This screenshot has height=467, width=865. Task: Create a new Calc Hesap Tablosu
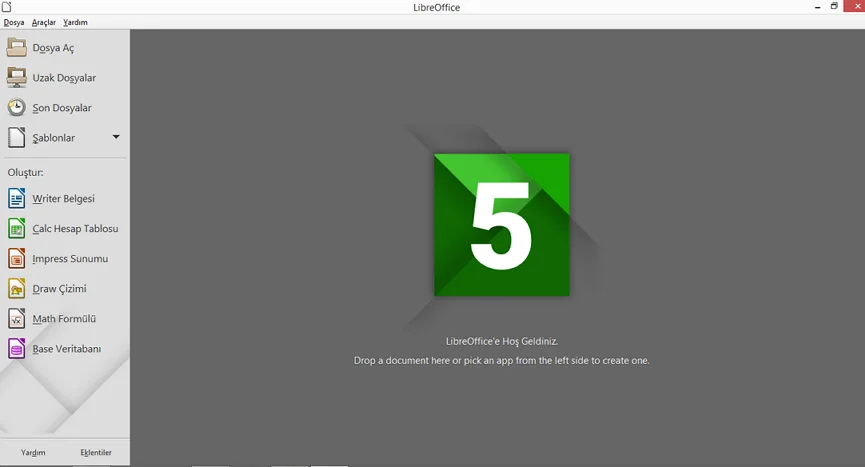(75, 228)
